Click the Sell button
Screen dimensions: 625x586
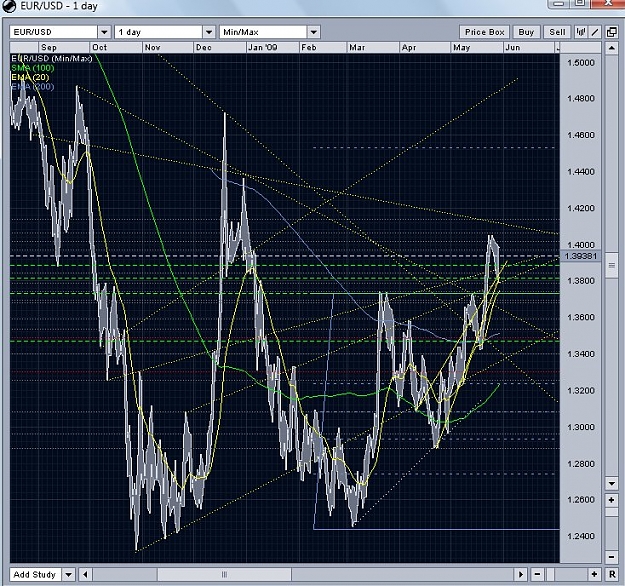point(557,32)
